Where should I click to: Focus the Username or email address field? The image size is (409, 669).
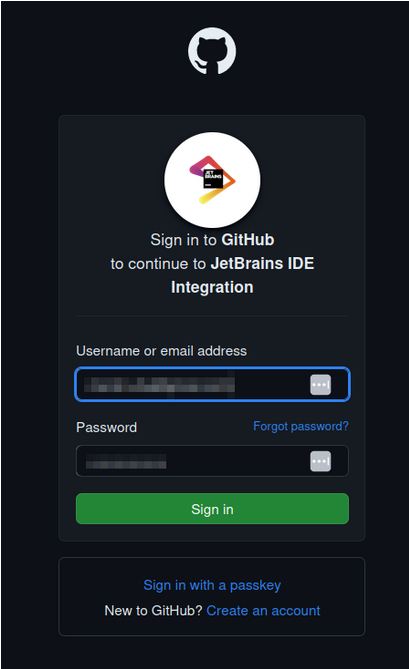(212, 384)
